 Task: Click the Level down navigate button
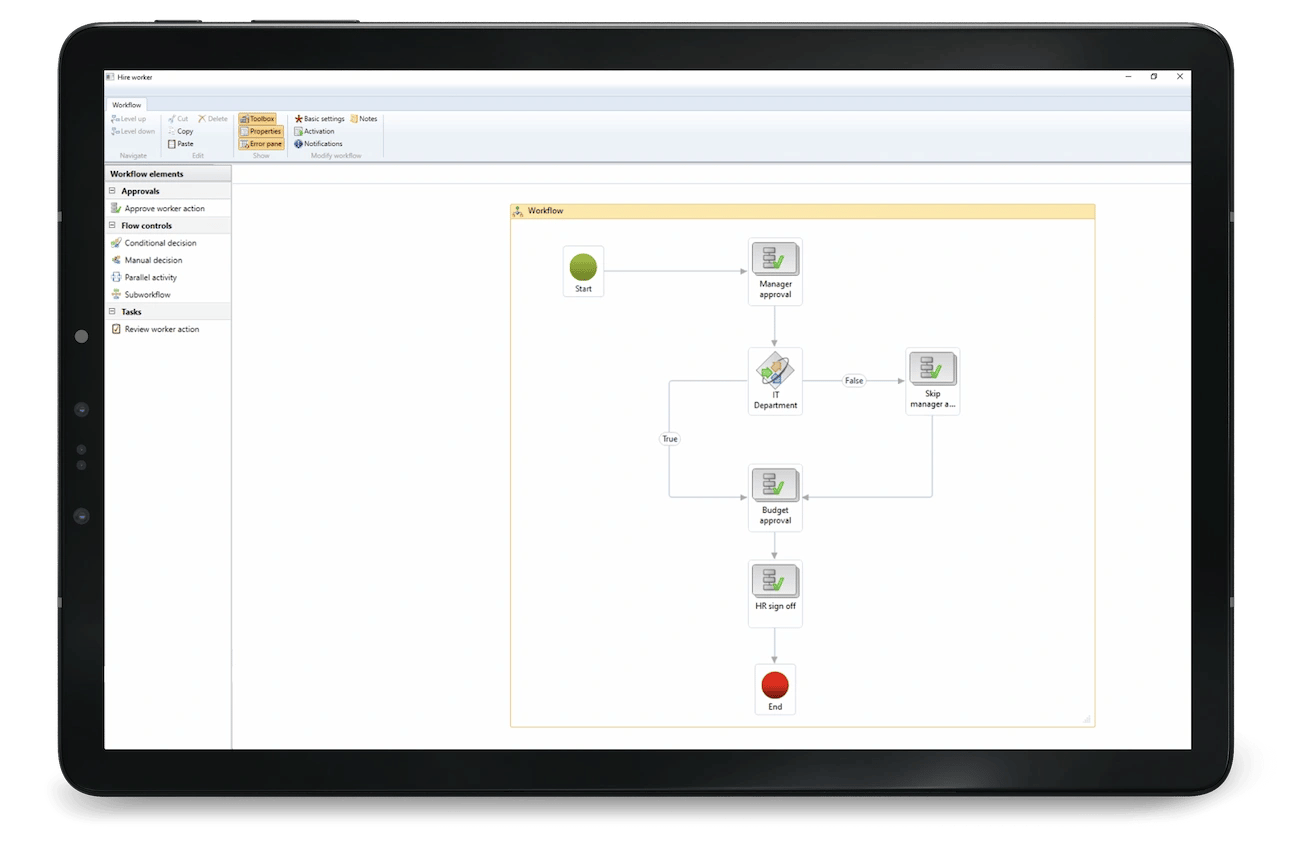click(133, 131)
